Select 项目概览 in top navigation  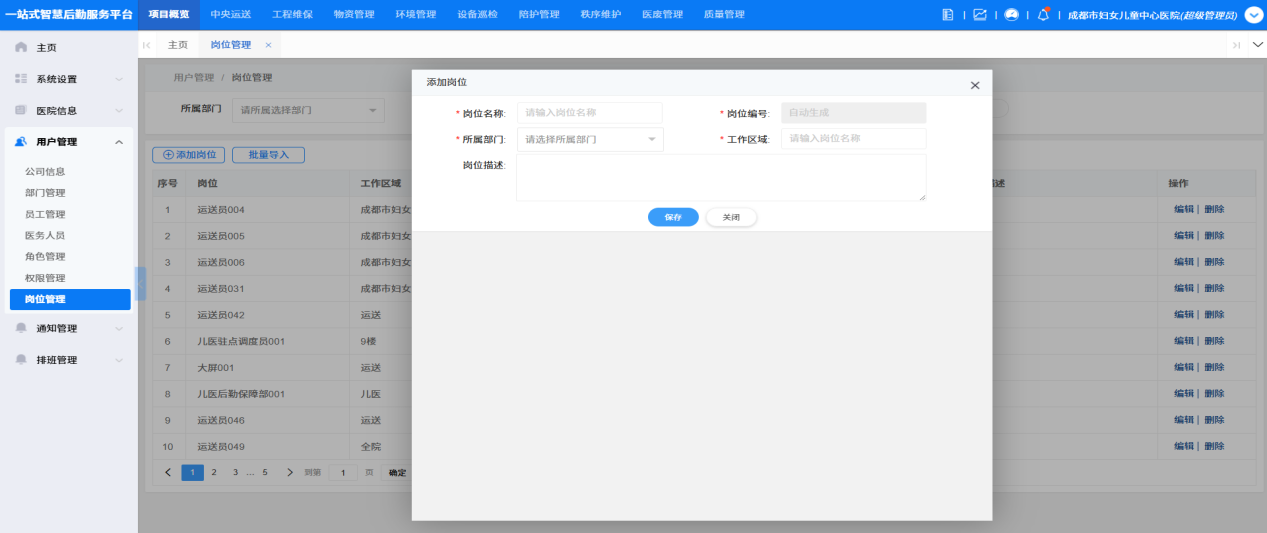tap(169, 15)
